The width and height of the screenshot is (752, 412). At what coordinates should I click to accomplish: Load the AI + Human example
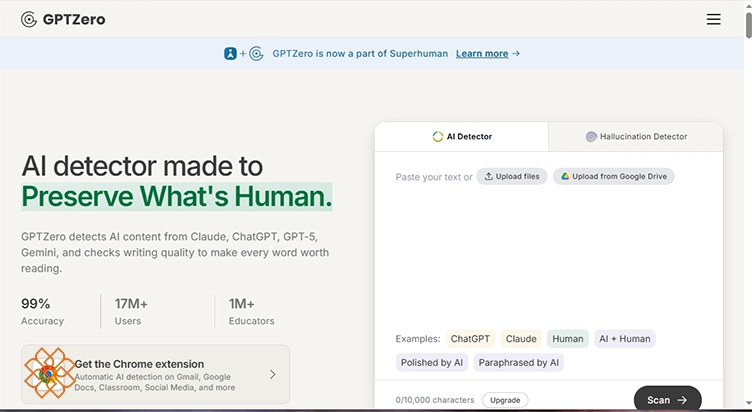pyautogui.click(x=625, y=339)
